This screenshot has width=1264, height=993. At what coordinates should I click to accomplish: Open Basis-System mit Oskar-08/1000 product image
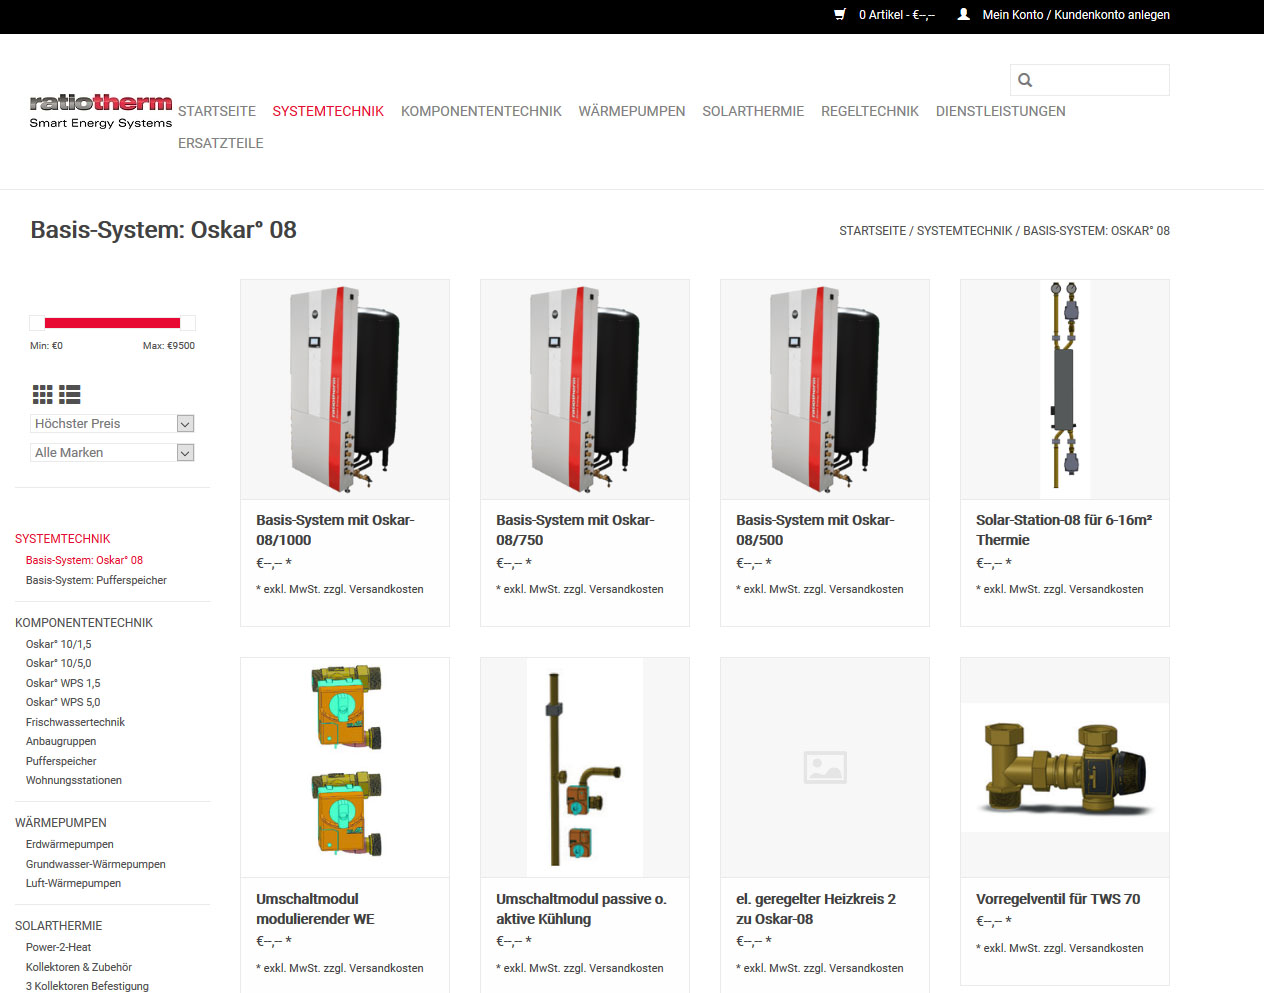pos(345,389)
